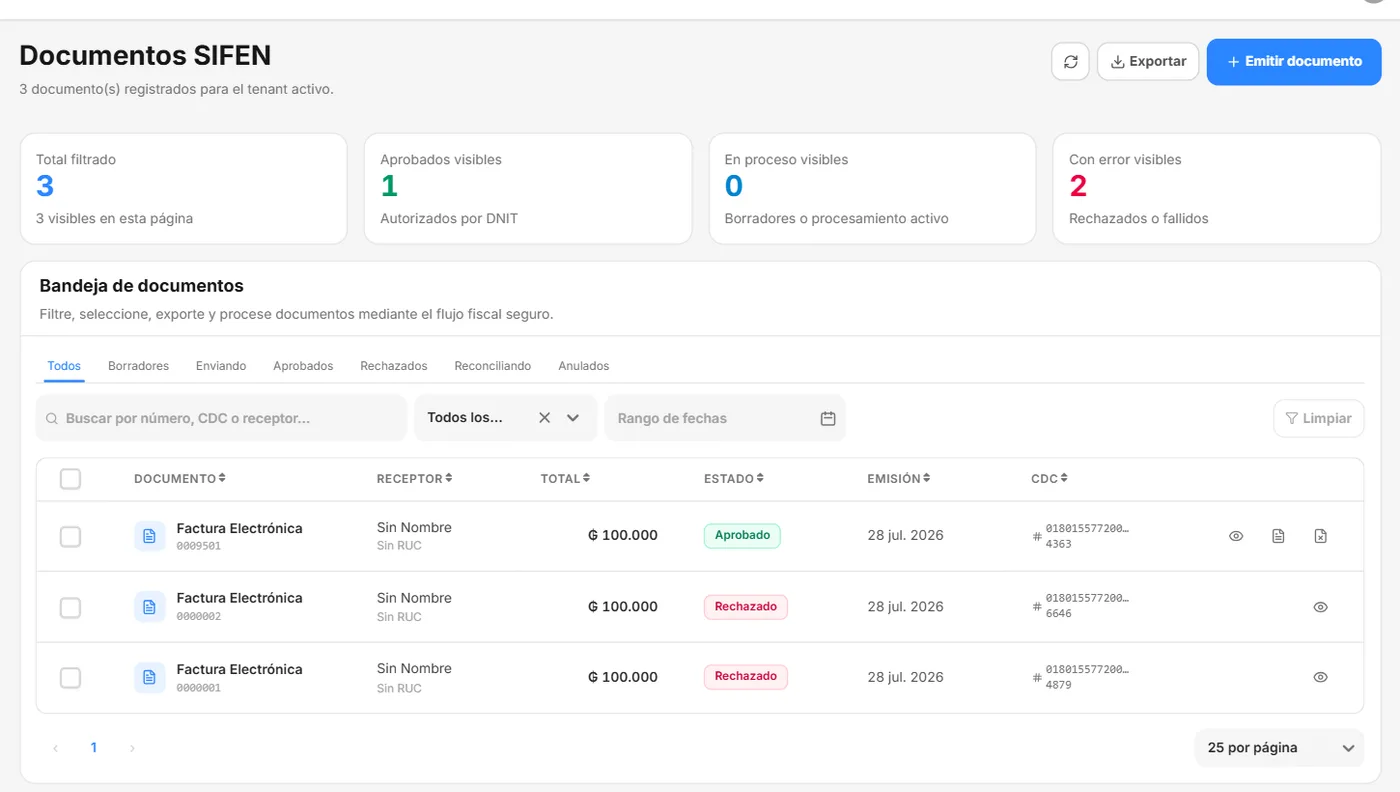Focus the search by número, CDC o receptor field
Image resolution: width=1400 pixels, height=792 pixels.
click(221, 418)
